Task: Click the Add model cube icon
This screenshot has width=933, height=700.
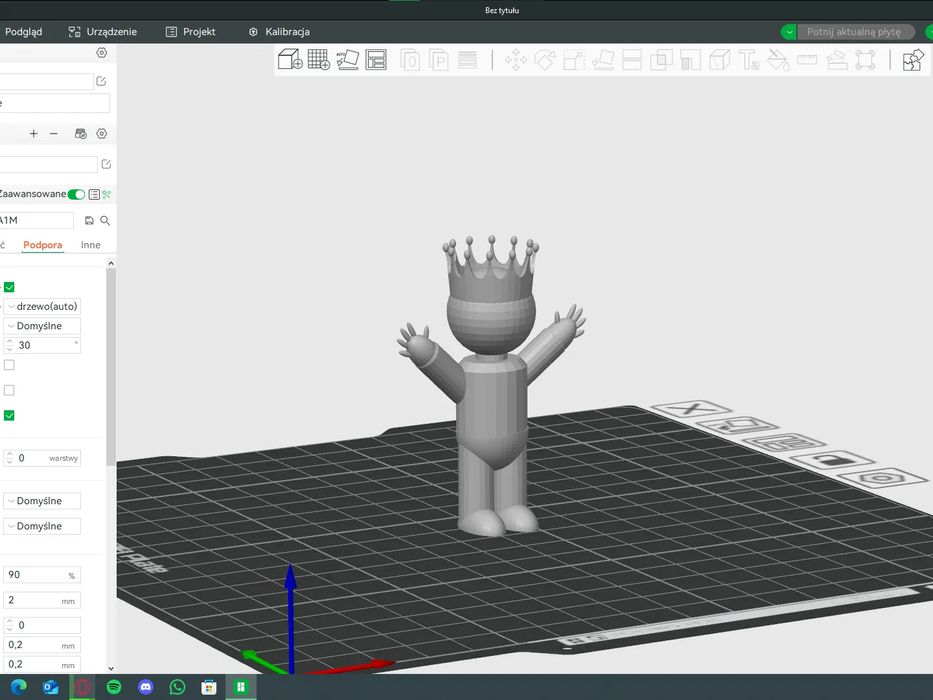Action: [x=289, y=60]
